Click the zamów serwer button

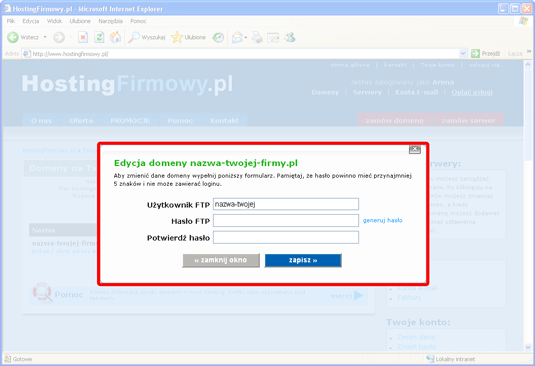point(468,120)
